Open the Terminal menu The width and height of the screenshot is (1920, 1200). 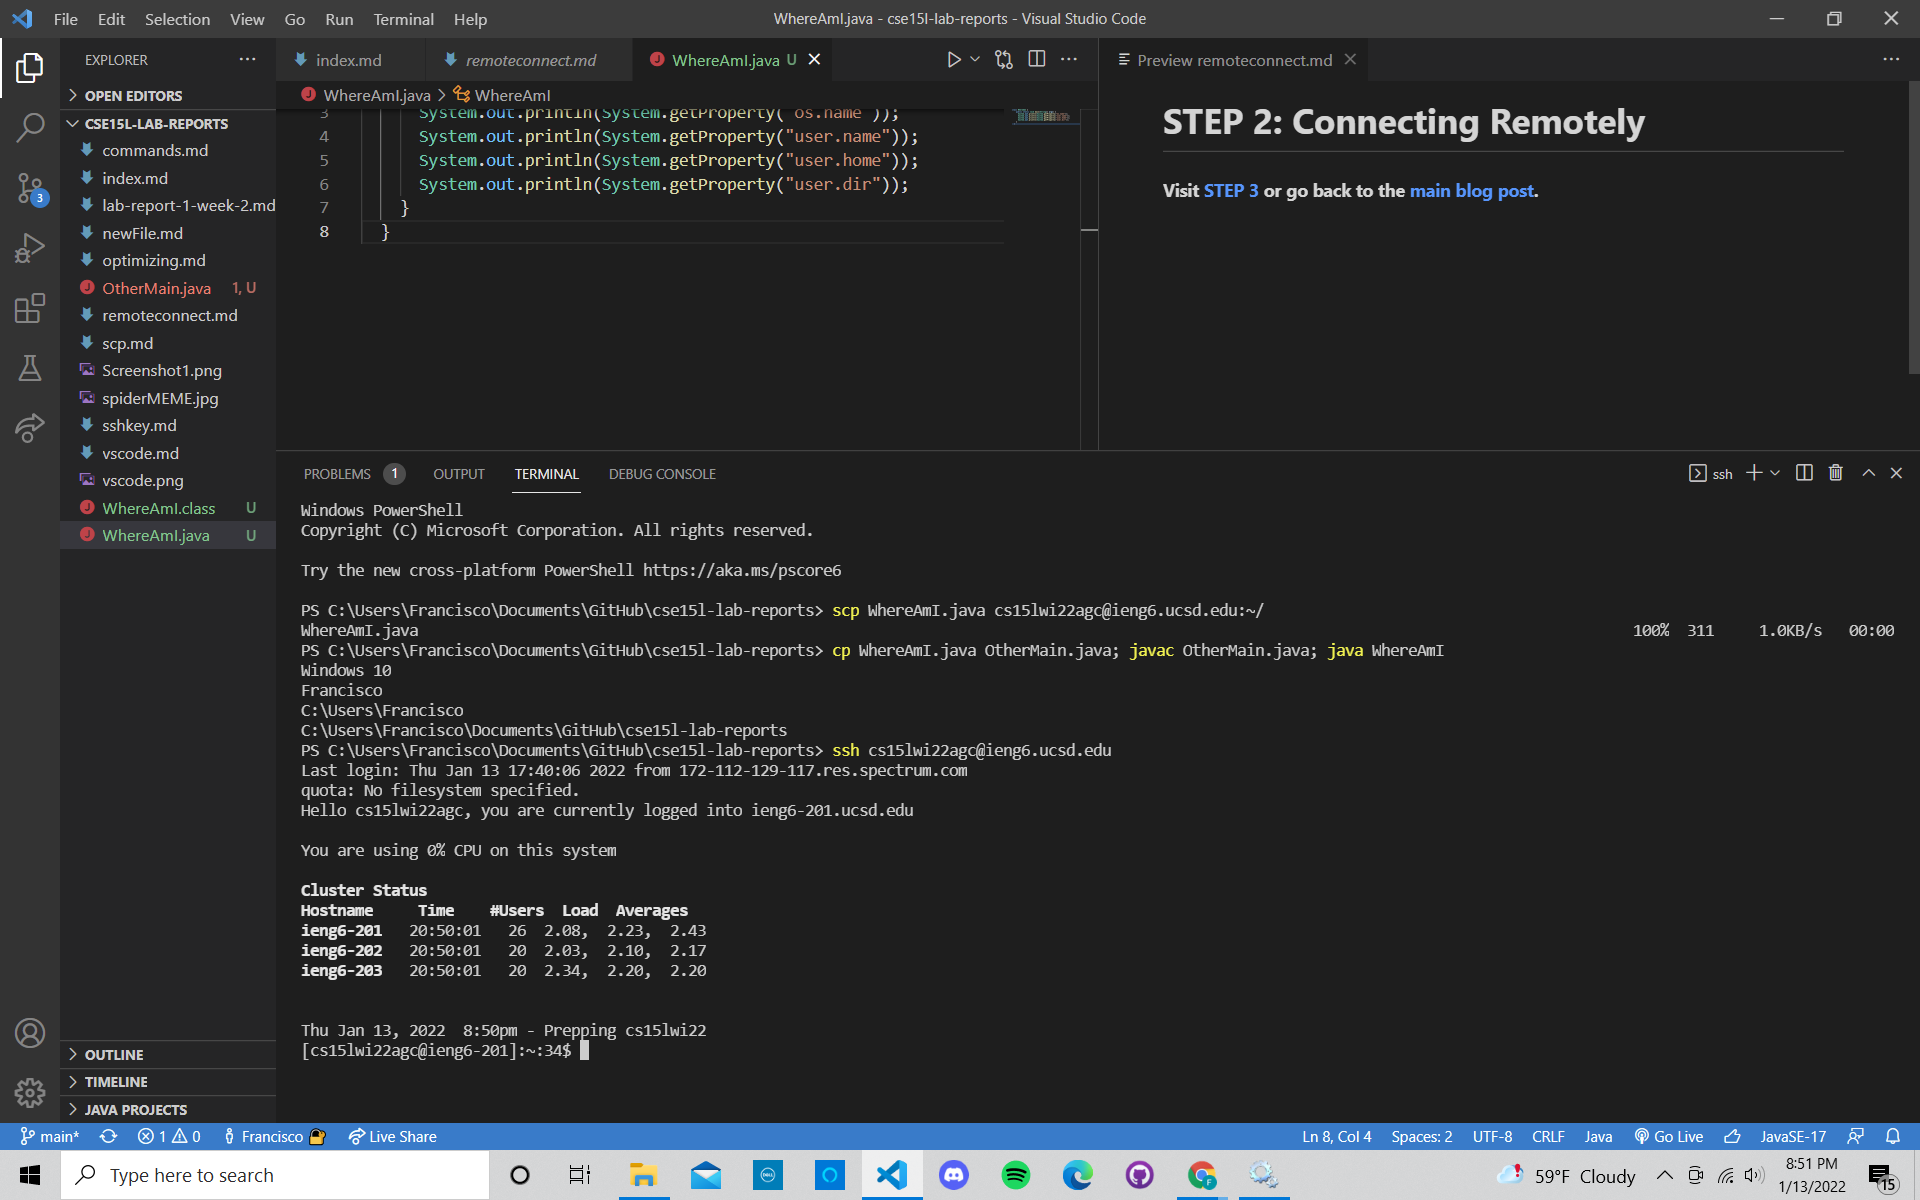pos(403,19)
